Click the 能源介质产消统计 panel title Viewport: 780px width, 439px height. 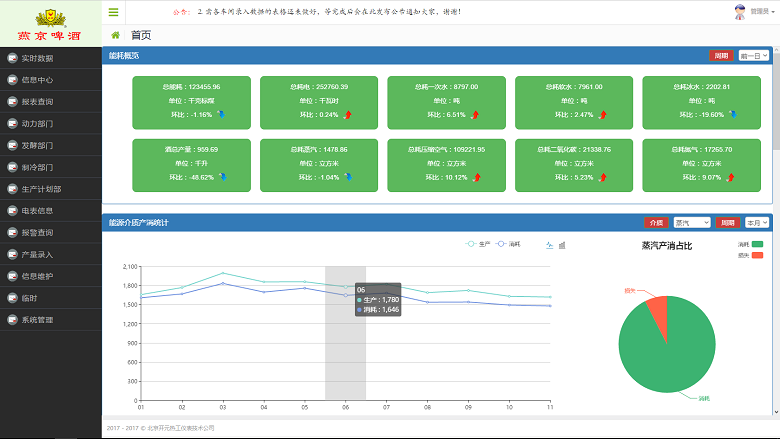click(139, 223)
